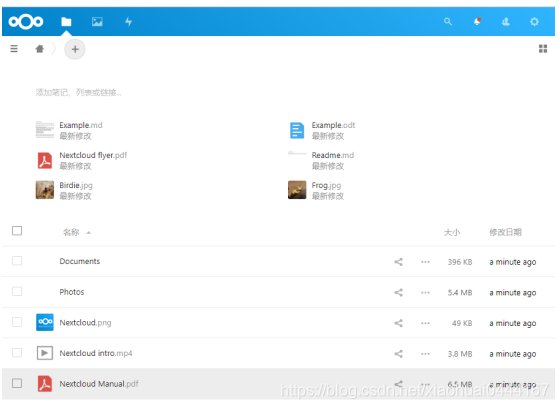Share Nextcloud.png

point(398,323)
